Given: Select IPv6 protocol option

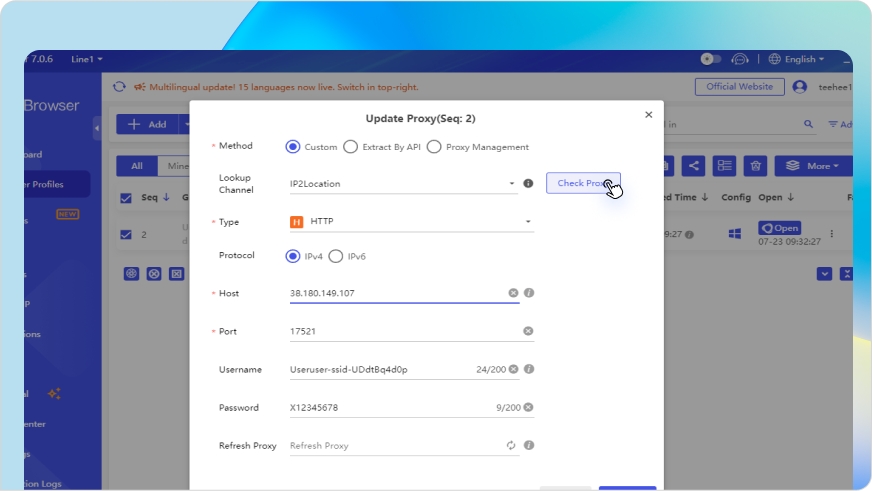Looking at the screenshot, I should 336,256.
